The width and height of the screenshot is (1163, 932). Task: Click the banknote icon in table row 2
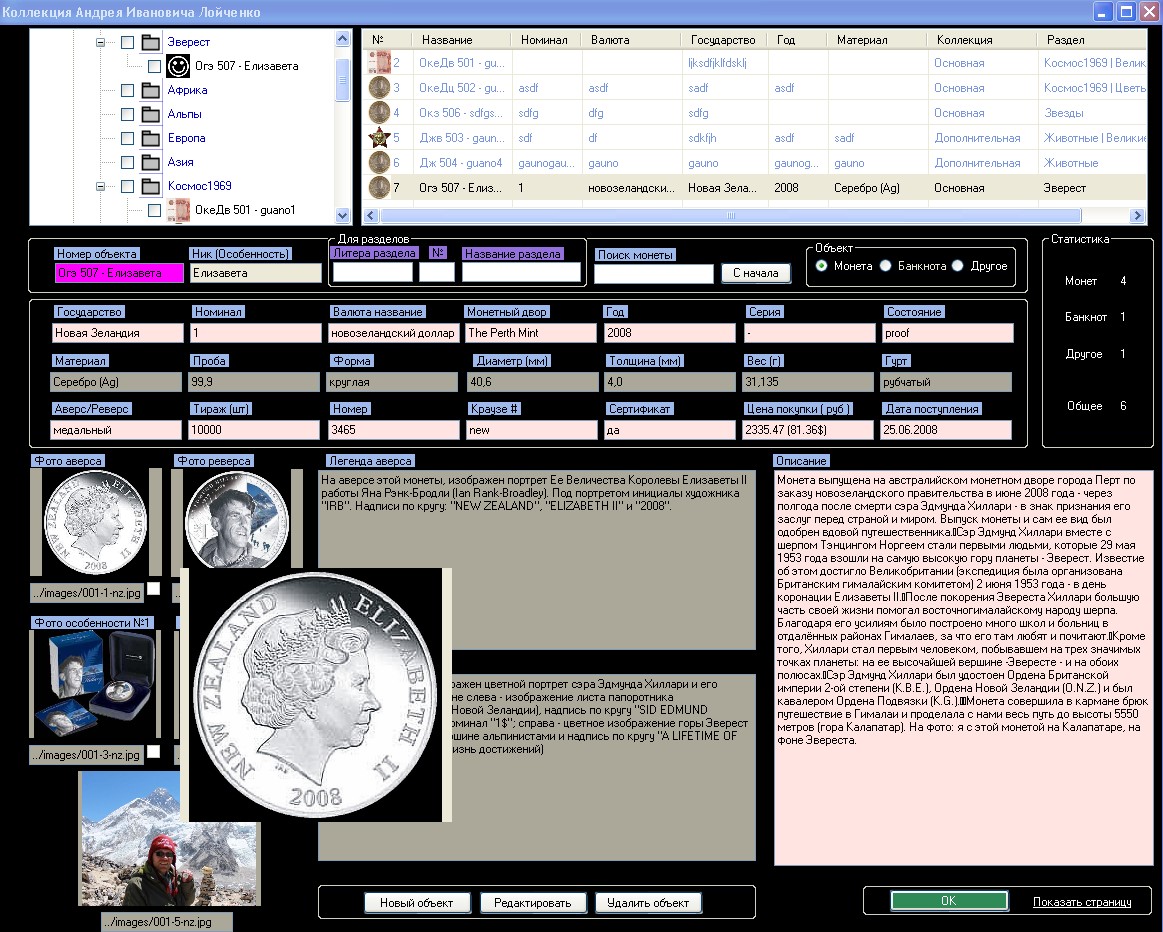[x=379, y=62]
